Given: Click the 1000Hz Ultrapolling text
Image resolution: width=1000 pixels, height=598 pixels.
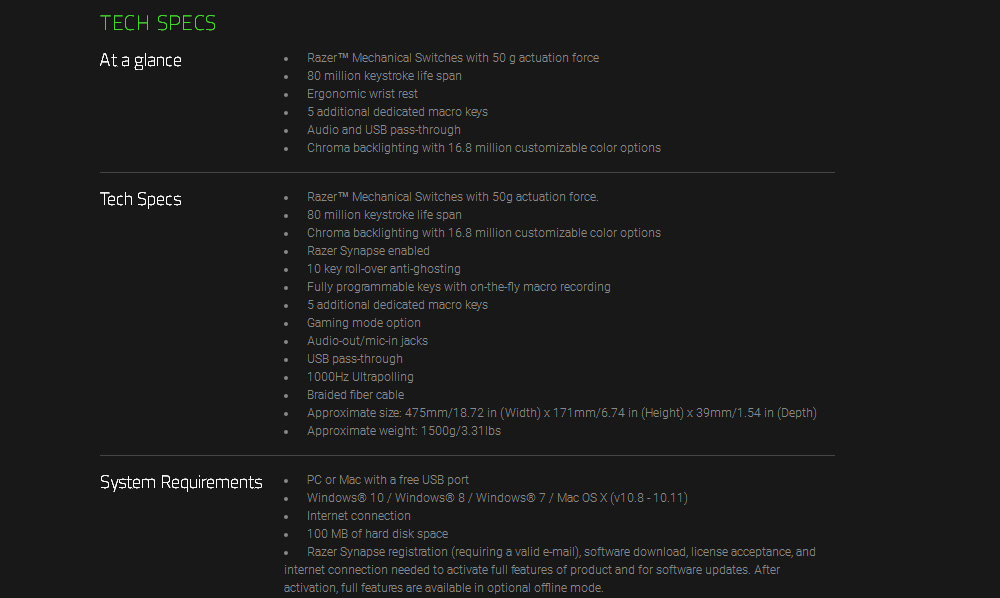Looking at the screenshot, I should 360,377.
